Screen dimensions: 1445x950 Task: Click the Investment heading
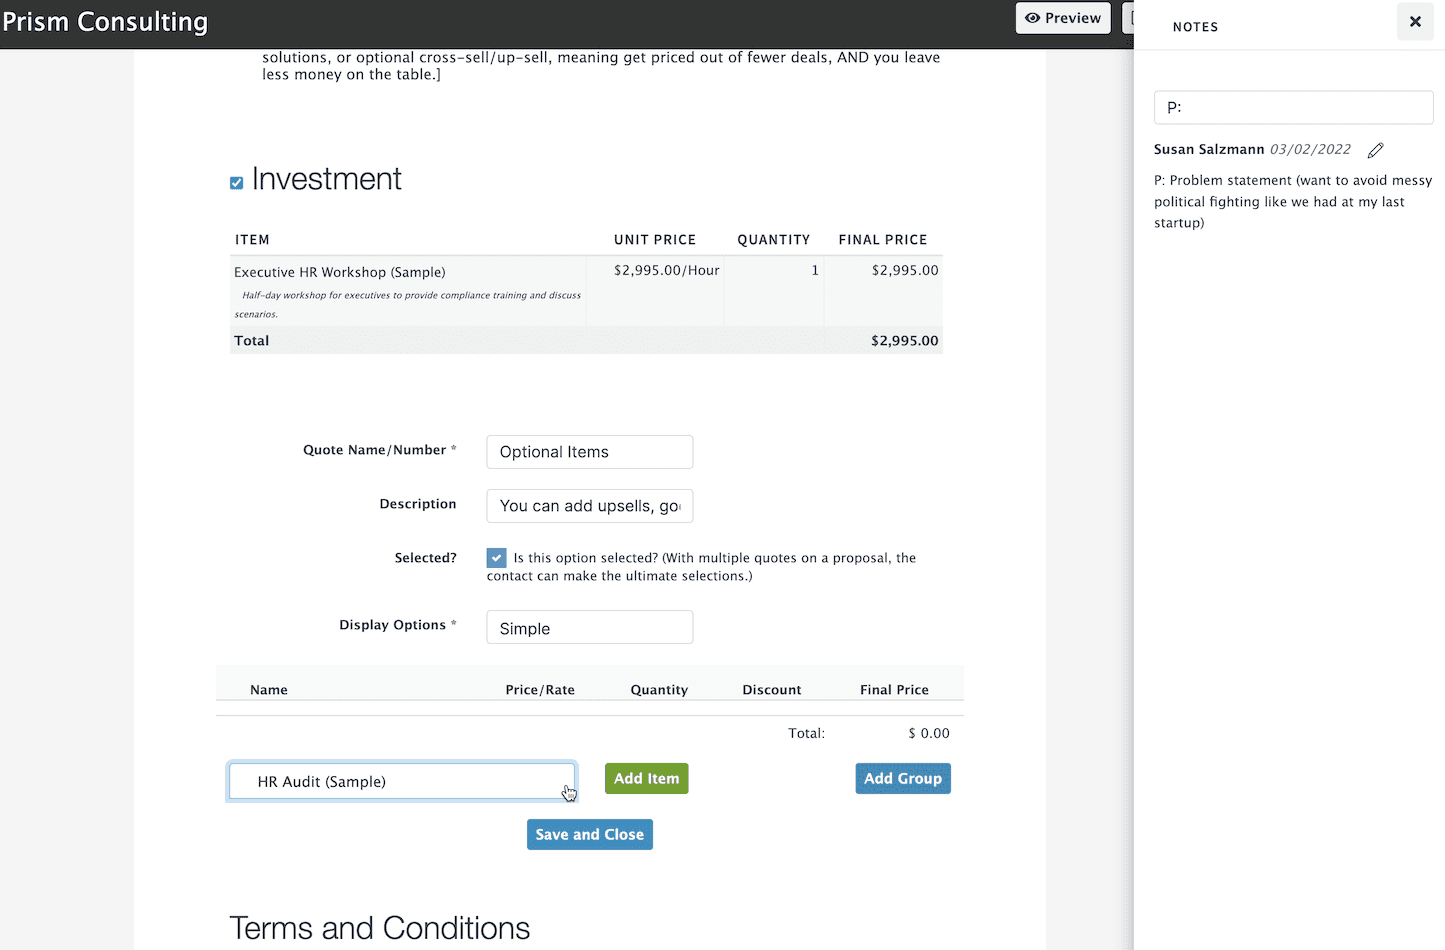(326, 180)
